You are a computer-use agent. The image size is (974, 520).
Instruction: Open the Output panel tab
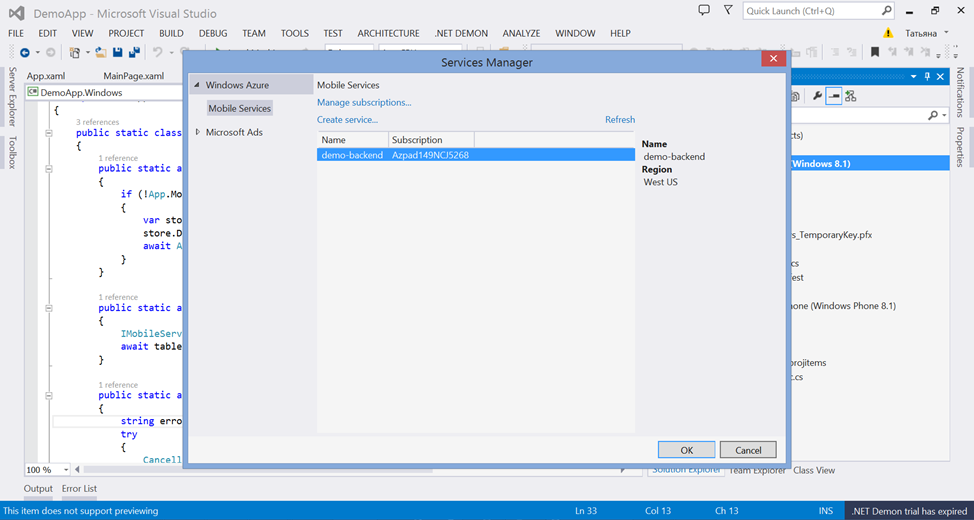tap(38, 489)
